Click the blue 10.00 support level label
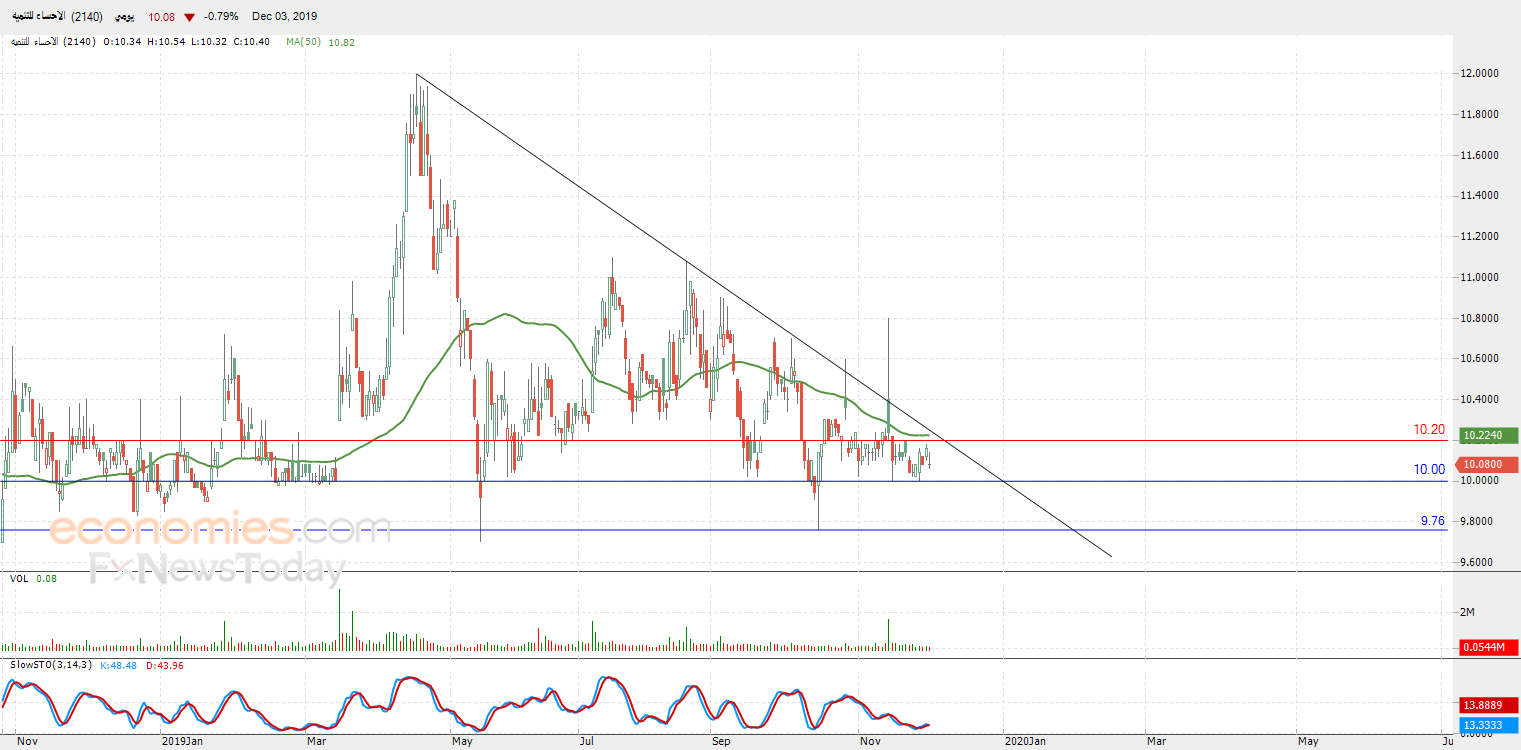Screen dimensions: 1521x750 pos(1429,470)
